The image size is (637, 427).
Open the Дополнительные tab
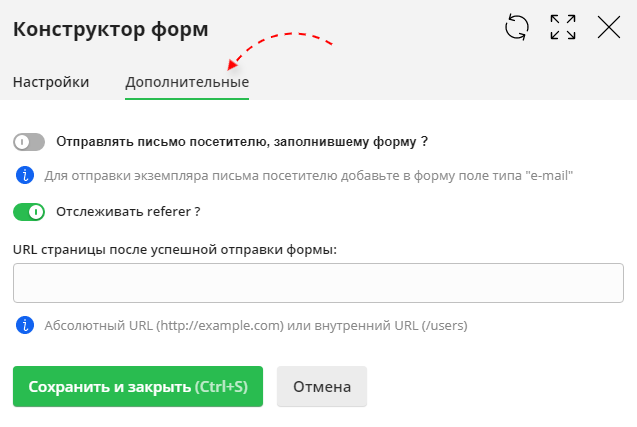pos(187,82)
